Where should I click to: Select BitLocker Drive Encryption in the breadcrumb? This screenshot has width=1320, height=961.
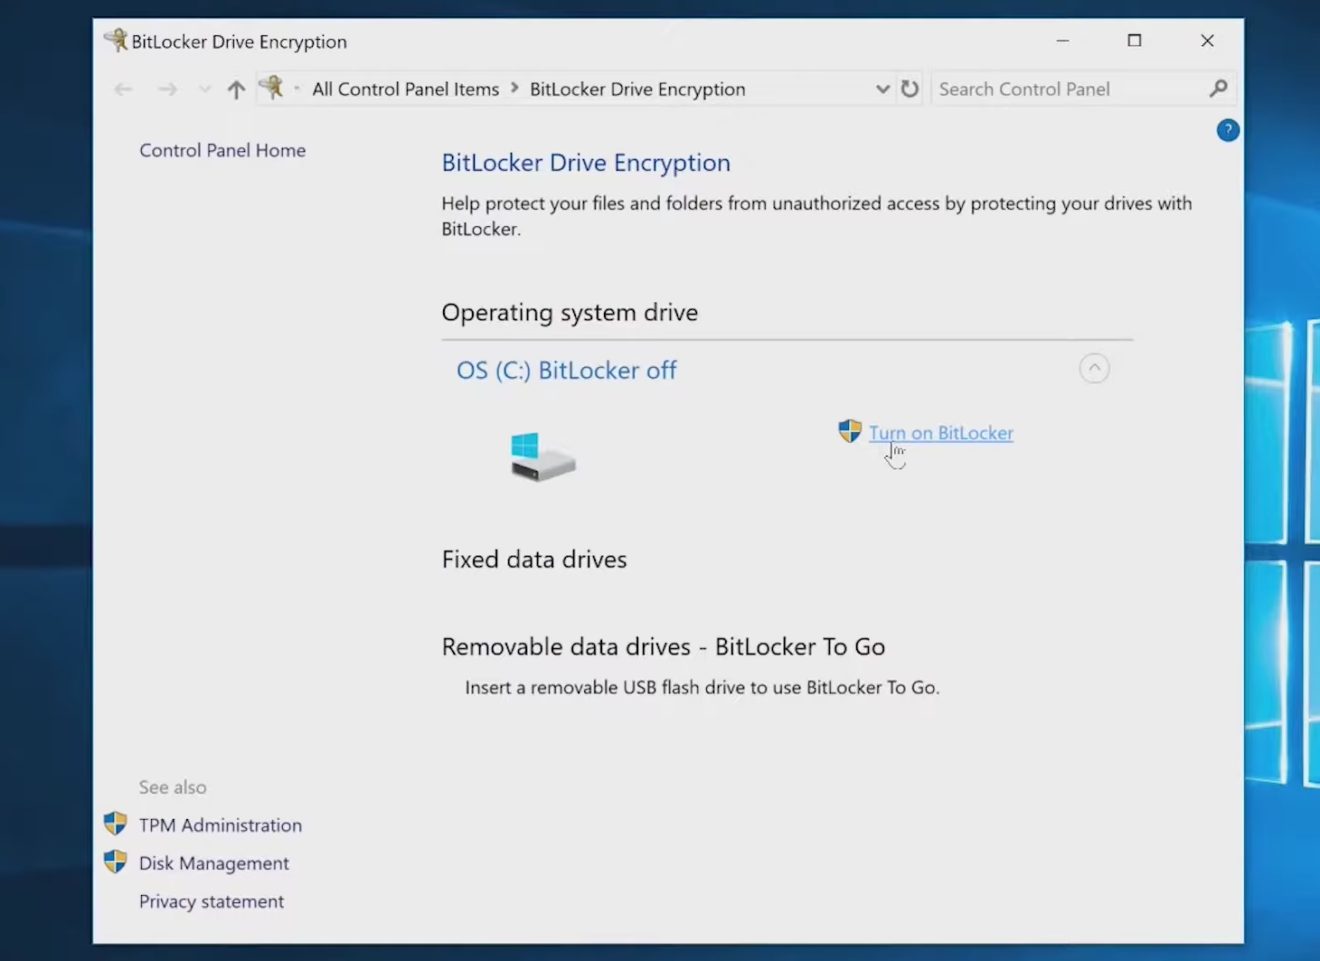pyautogui.click(x=637, y=89)
